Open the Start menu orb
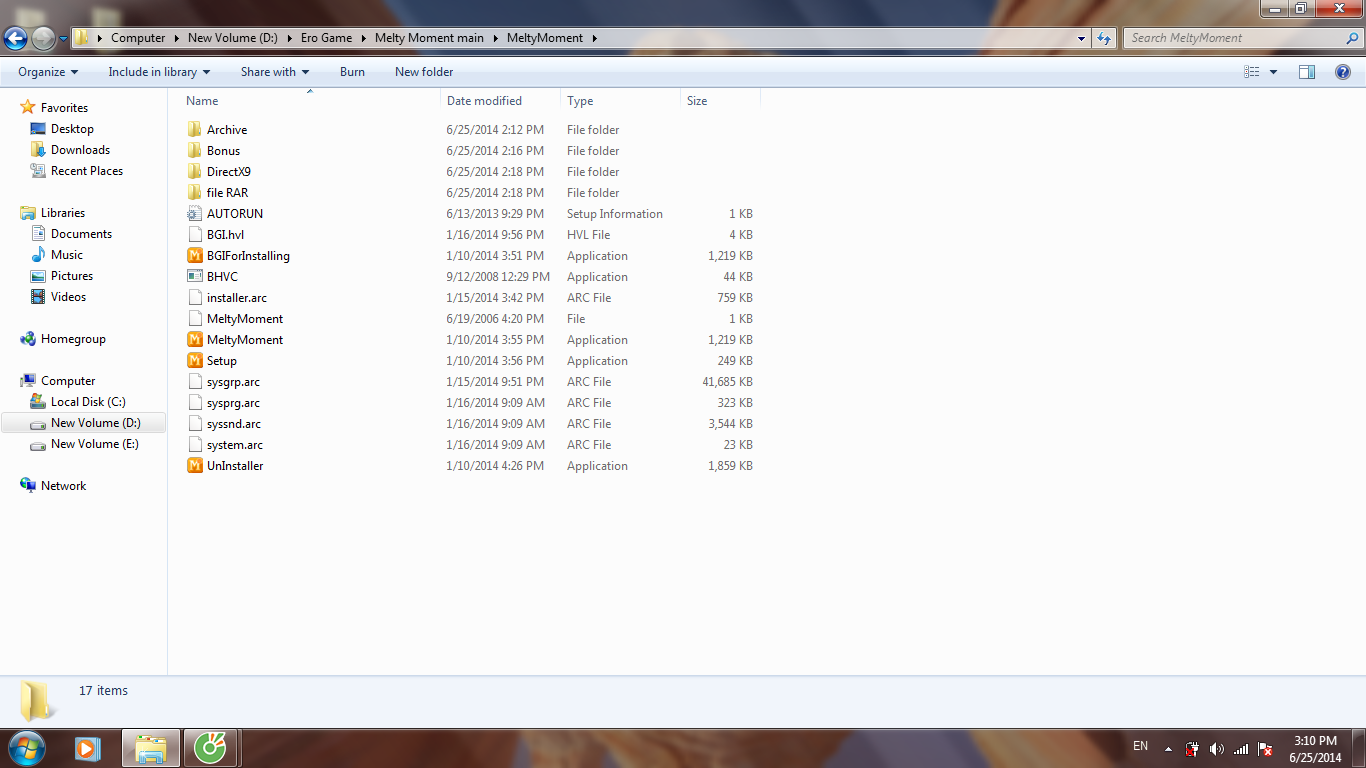Screen dimensions: 1366x768 click(x=25, y=748)
